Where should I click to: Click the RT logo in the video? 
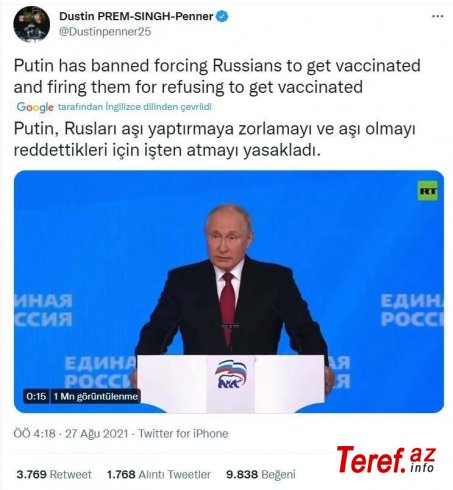point(428,191)
